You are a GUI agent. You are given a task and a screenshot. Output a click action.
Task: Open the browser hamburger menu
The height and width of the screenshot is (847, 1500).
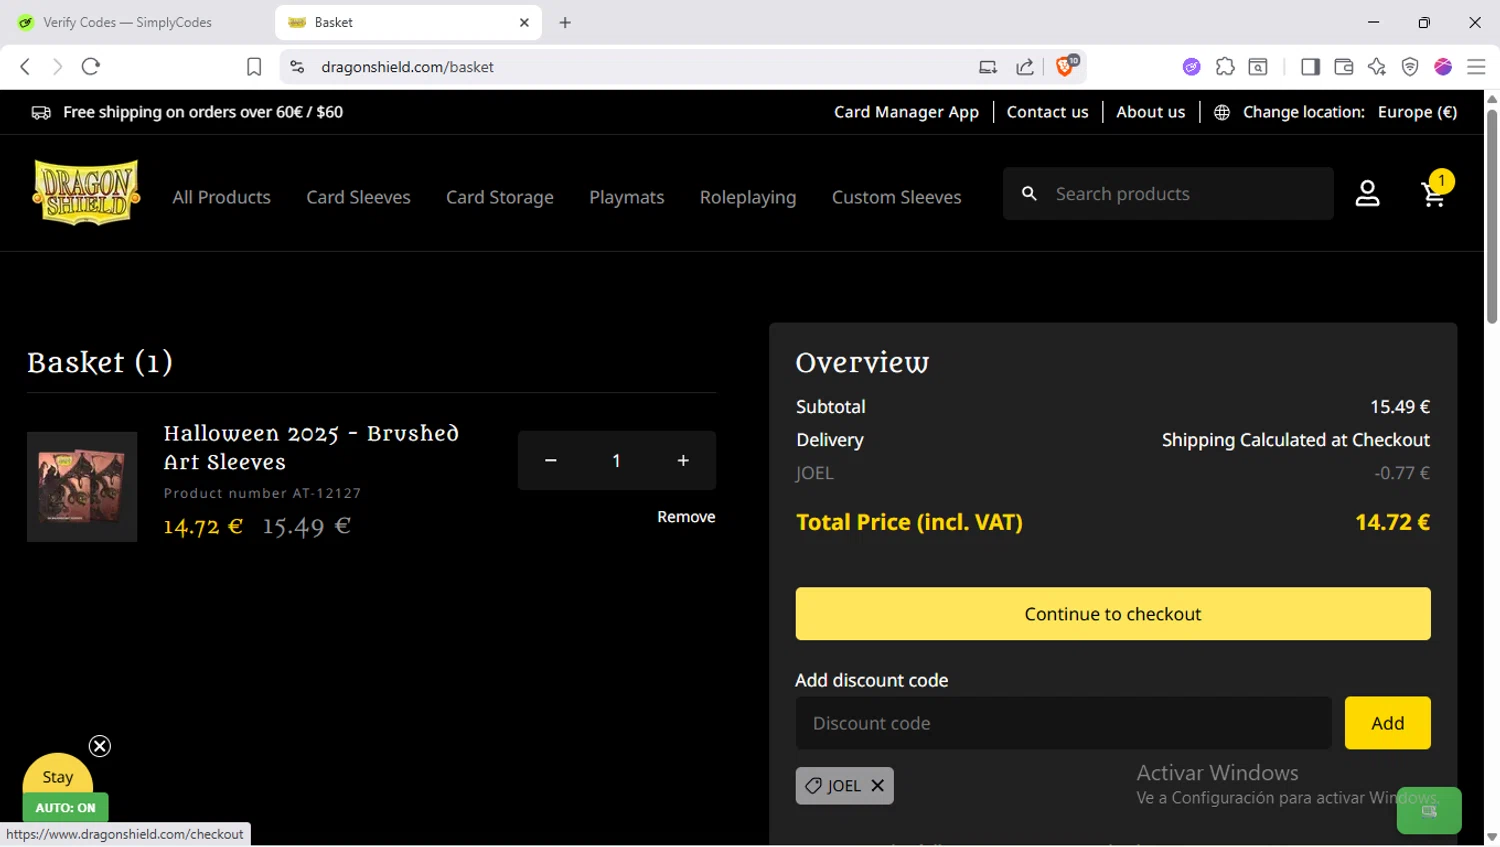[1476, 67]
